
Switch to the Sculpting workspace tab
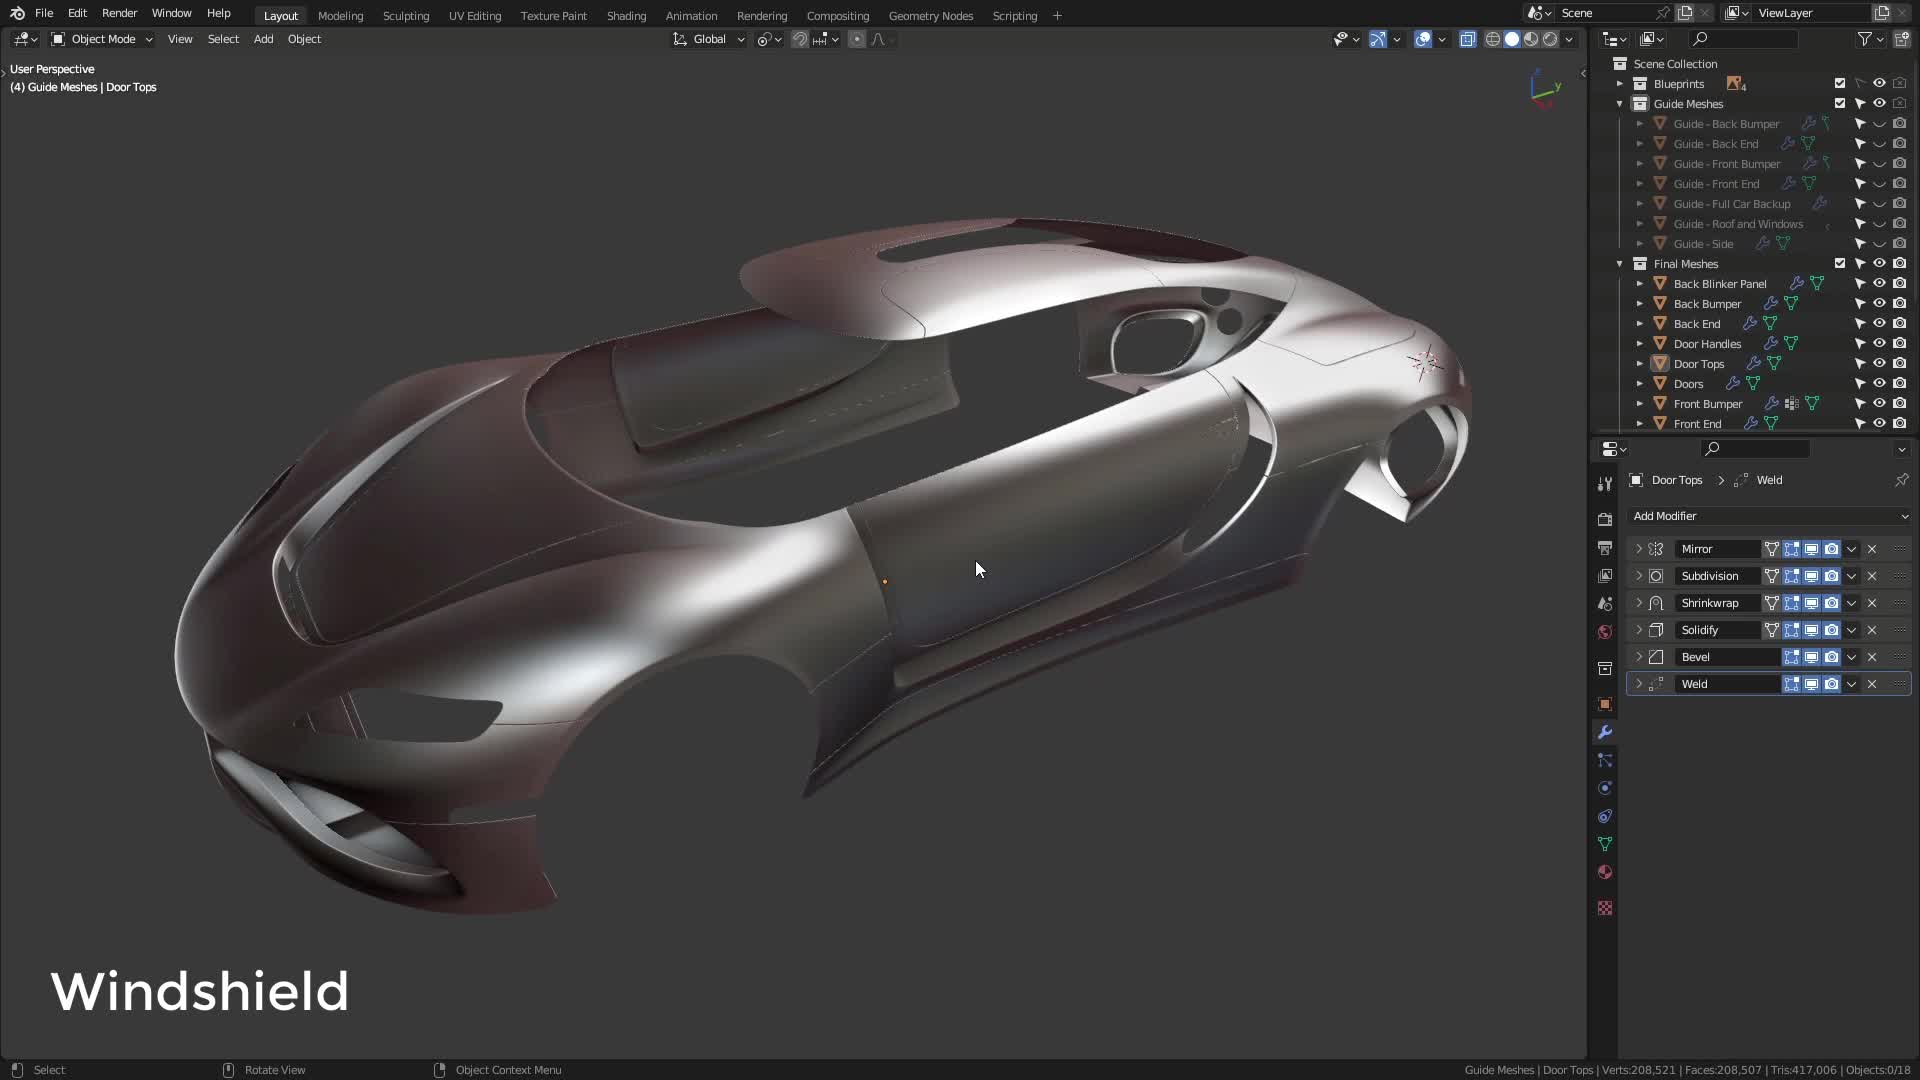tap(406, 16)
